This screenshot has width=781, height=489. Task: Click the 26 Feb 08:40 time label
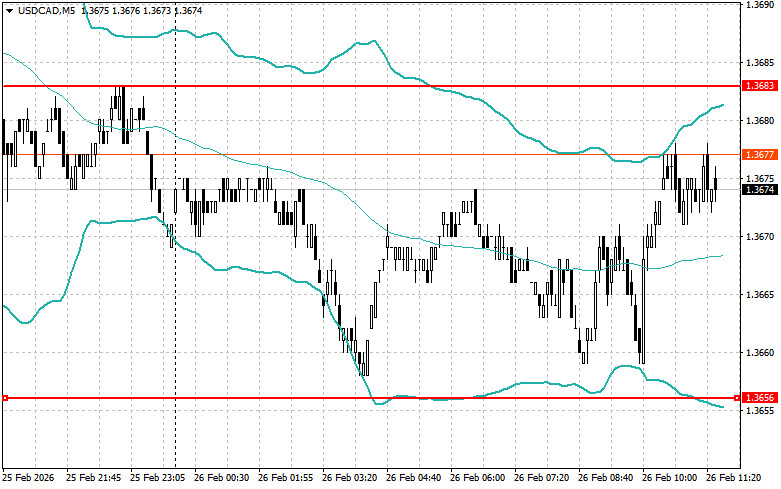pos(606,478)
